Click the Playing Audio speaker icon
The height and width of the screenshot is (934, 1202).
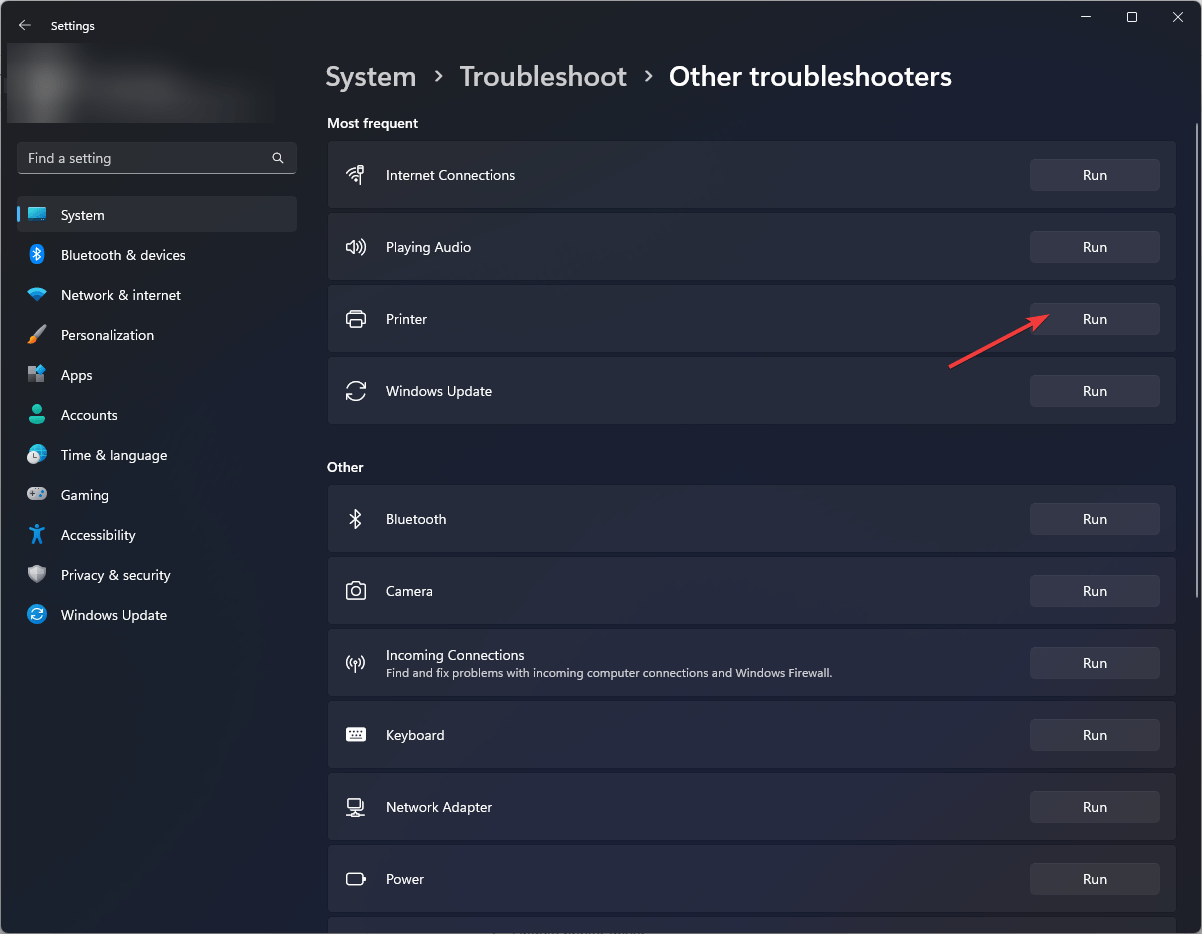click(x=355, y=247)
